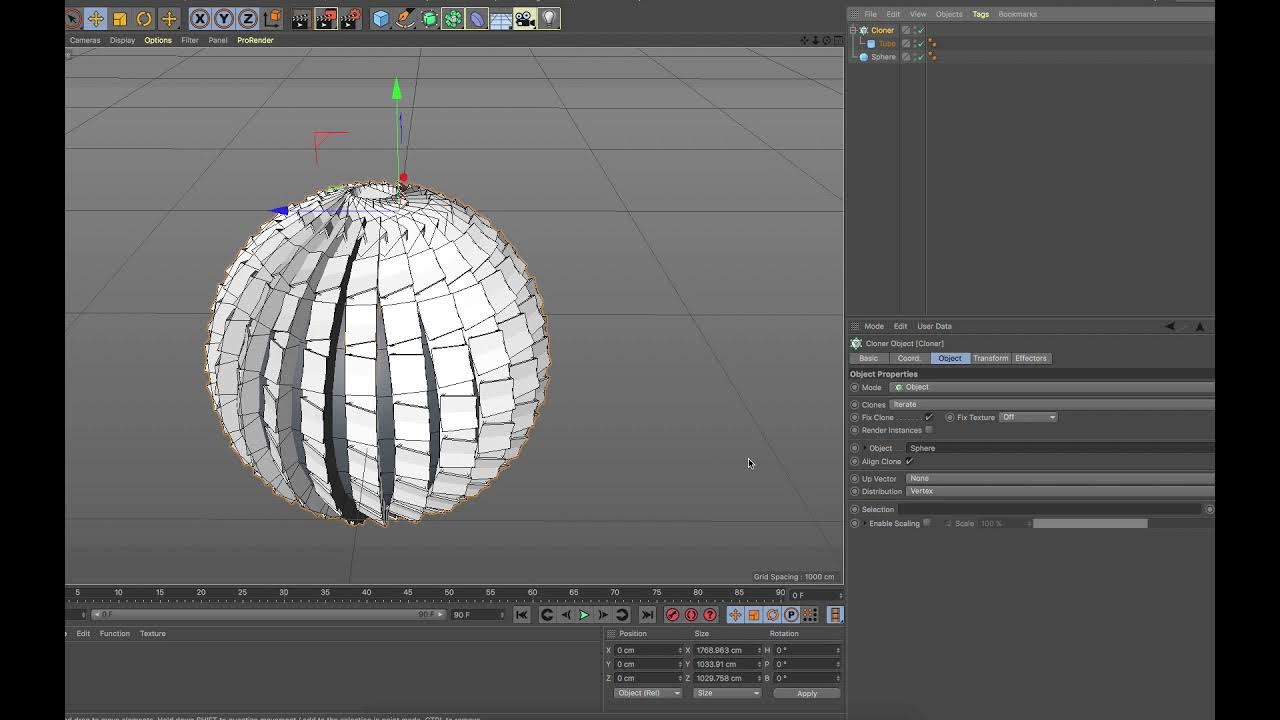The height and width of the screenshot is (720, 1280).
Task: Click the Apply button
Action: tap(807, 693)
